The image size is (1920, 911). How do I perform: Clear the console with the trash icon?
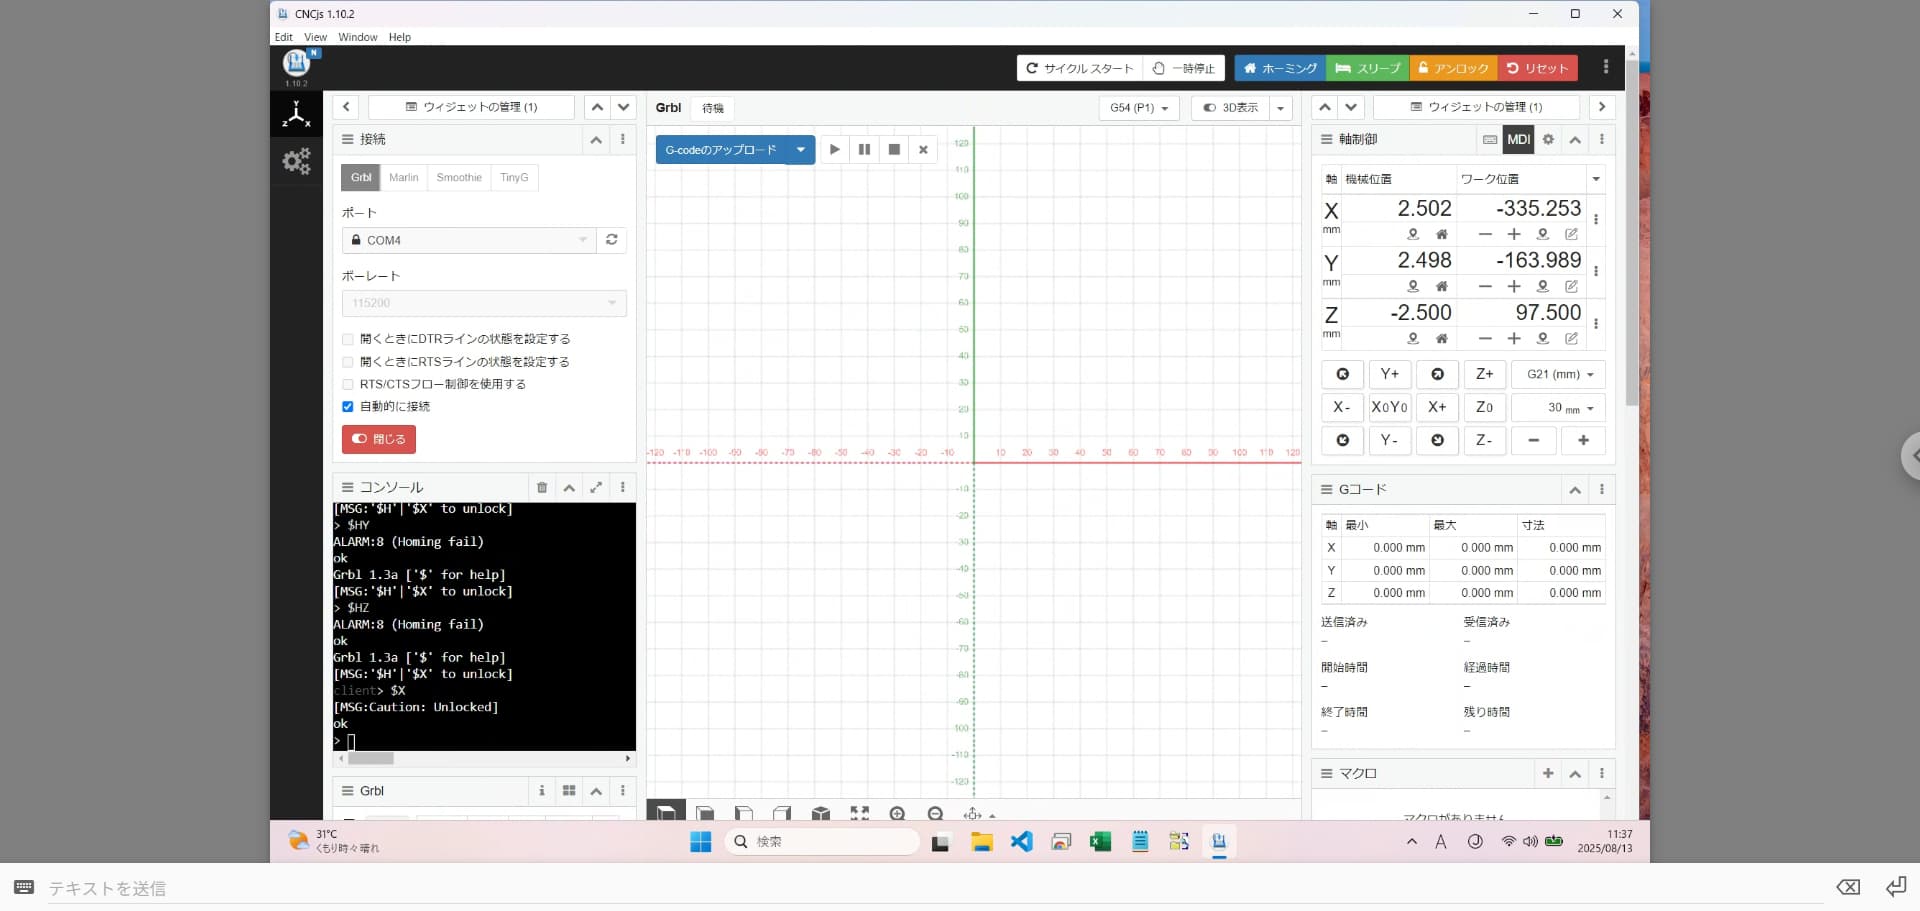point(542,488)
